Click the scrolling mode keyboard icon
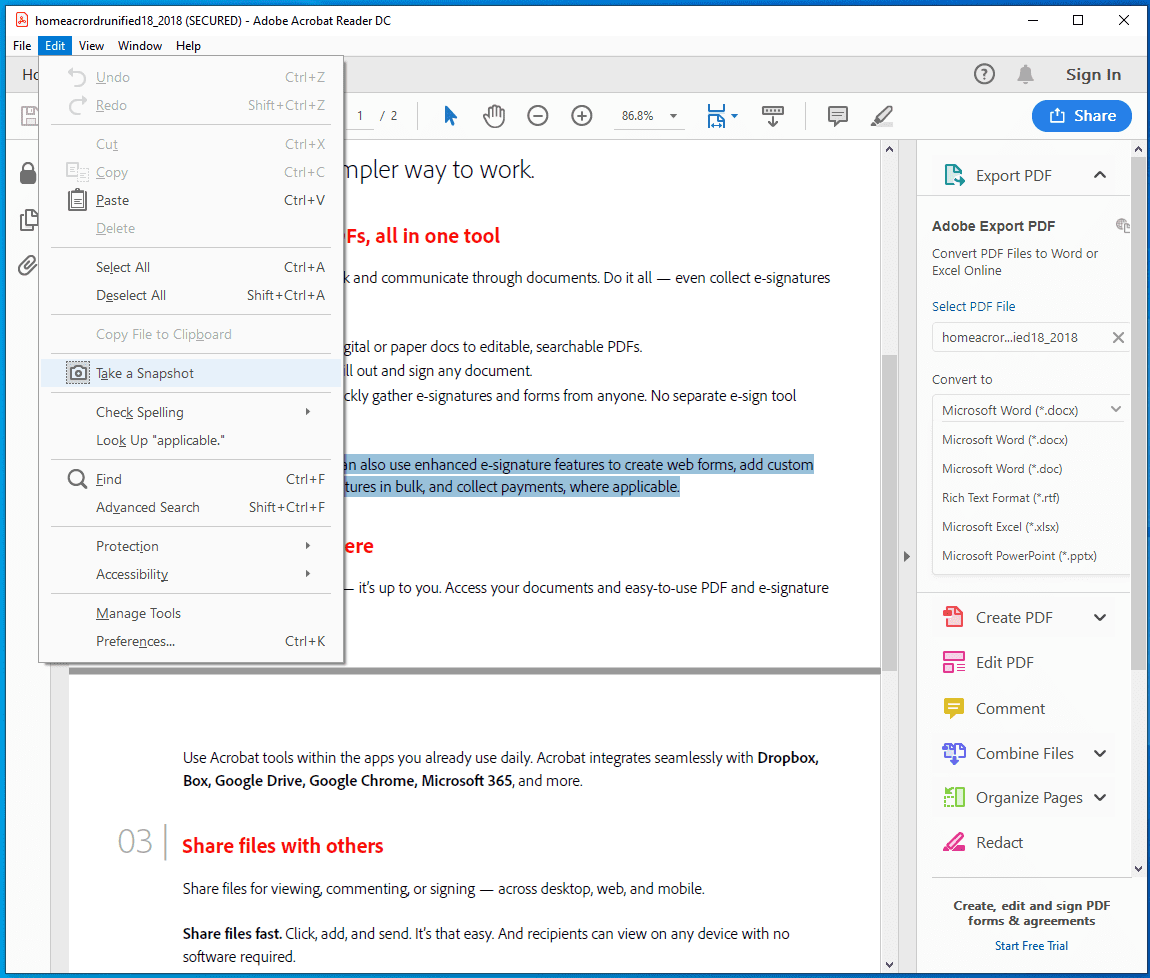Screen dimensions: 1150x978 (x=772, y=116)
